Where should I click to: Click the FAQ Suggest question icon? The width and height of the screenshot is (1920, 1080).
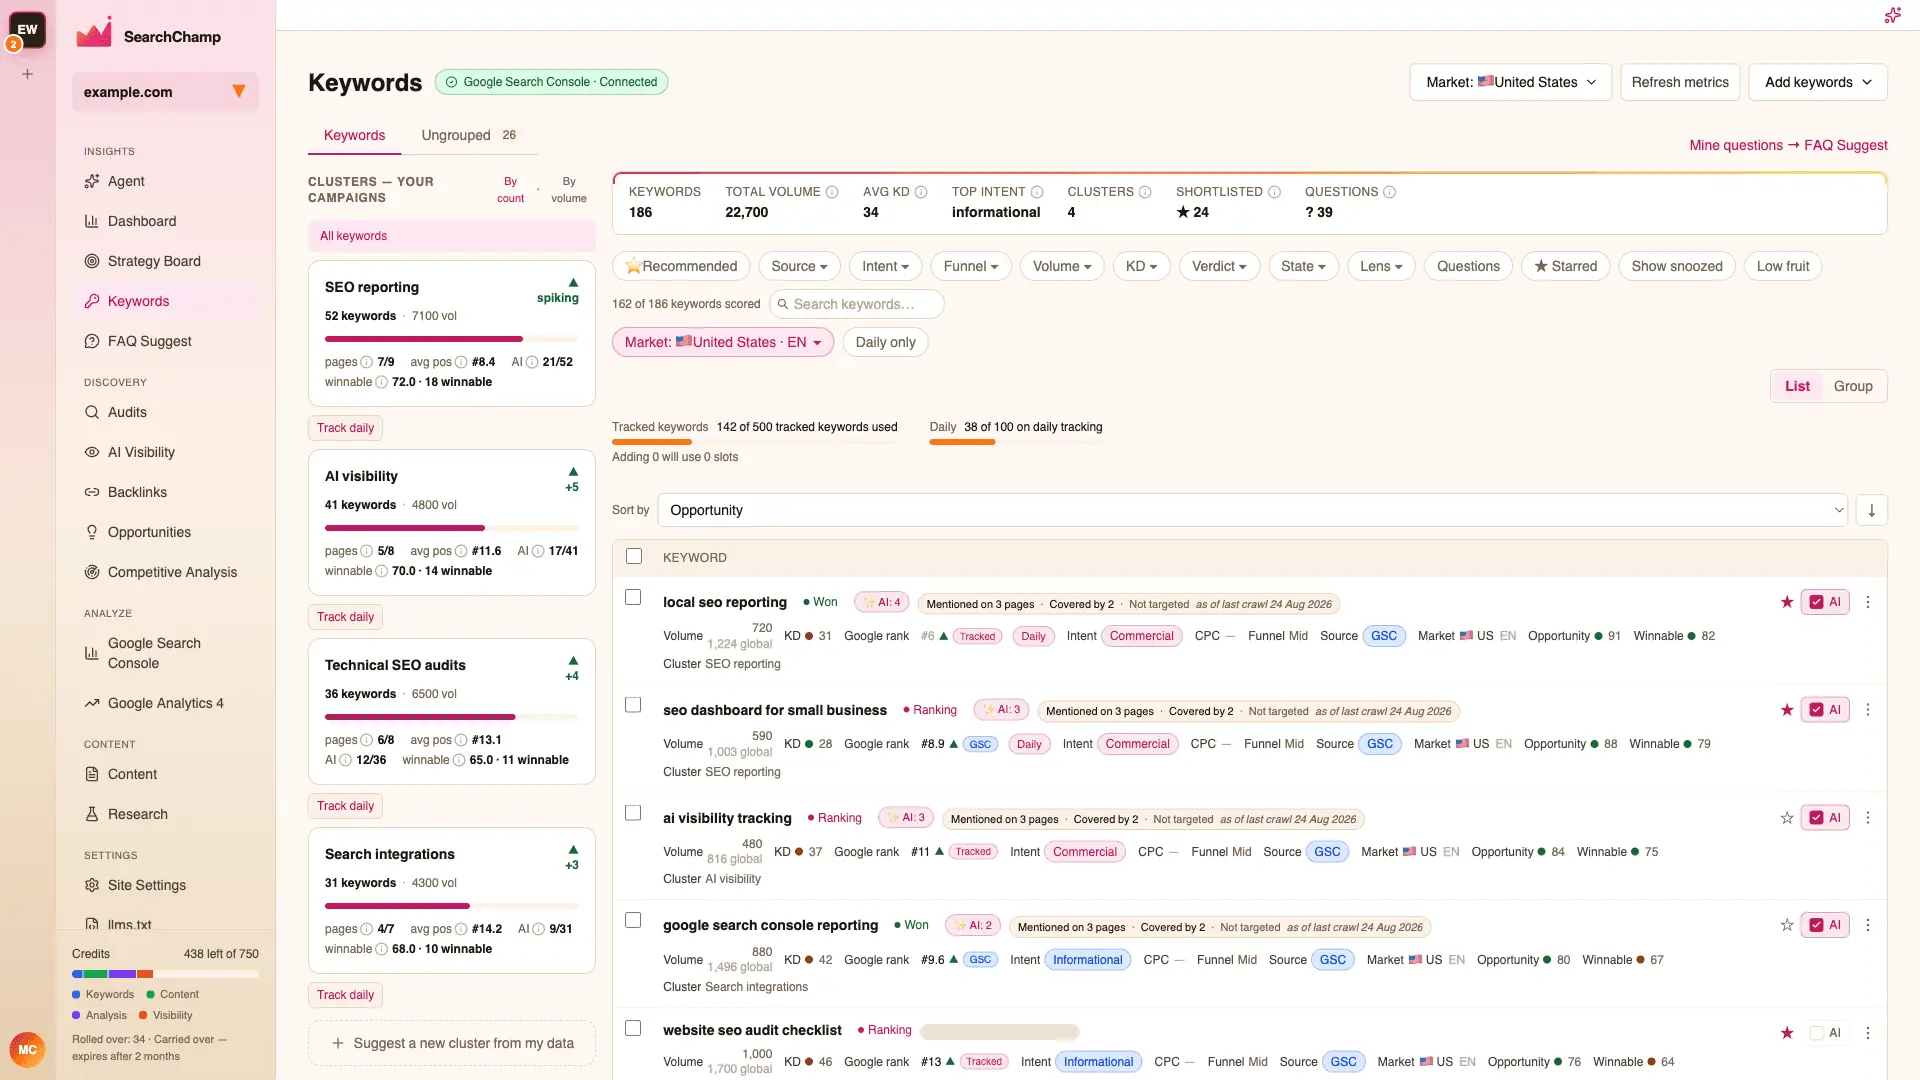pos(92,341)
